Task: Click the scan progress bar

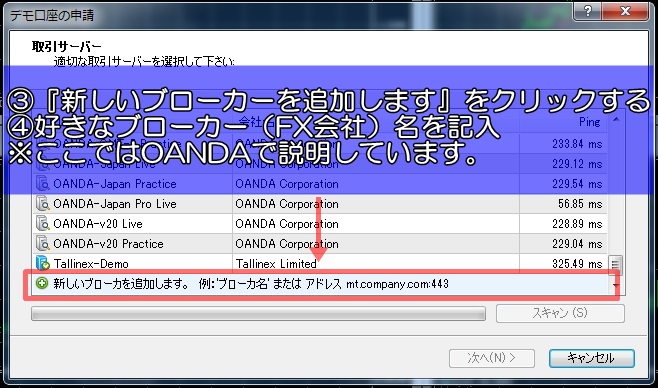Action: pyautogui.click(x=258, y=313)
